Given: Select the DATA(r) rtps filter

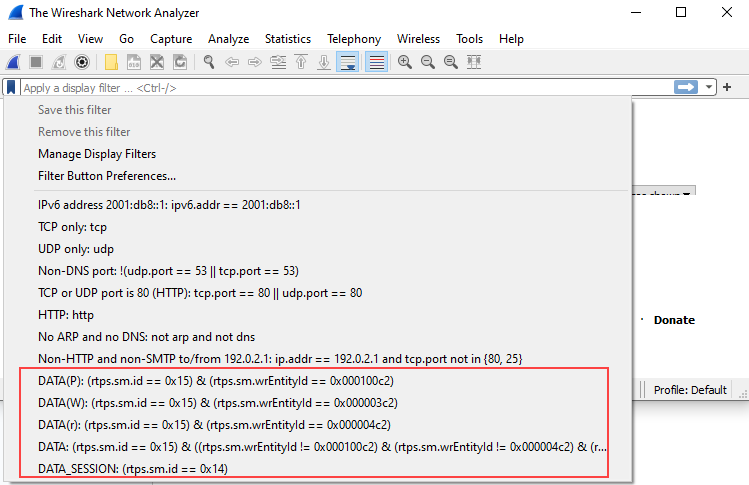Looking at the screenshot, I should pyautogui.click(x=214, y=425).
